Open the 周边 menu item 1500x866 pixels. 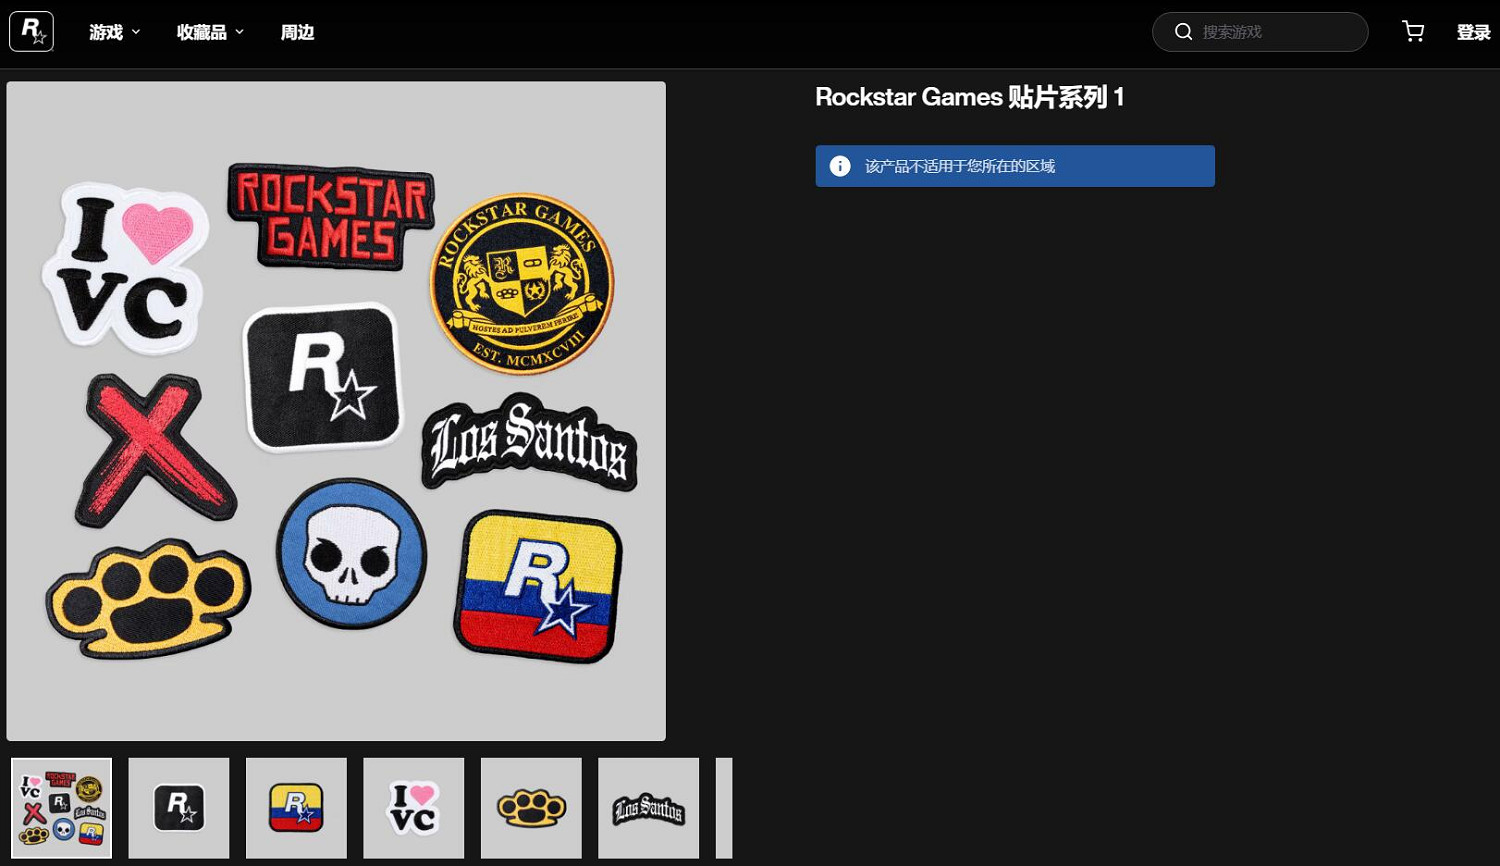(297, 31)
